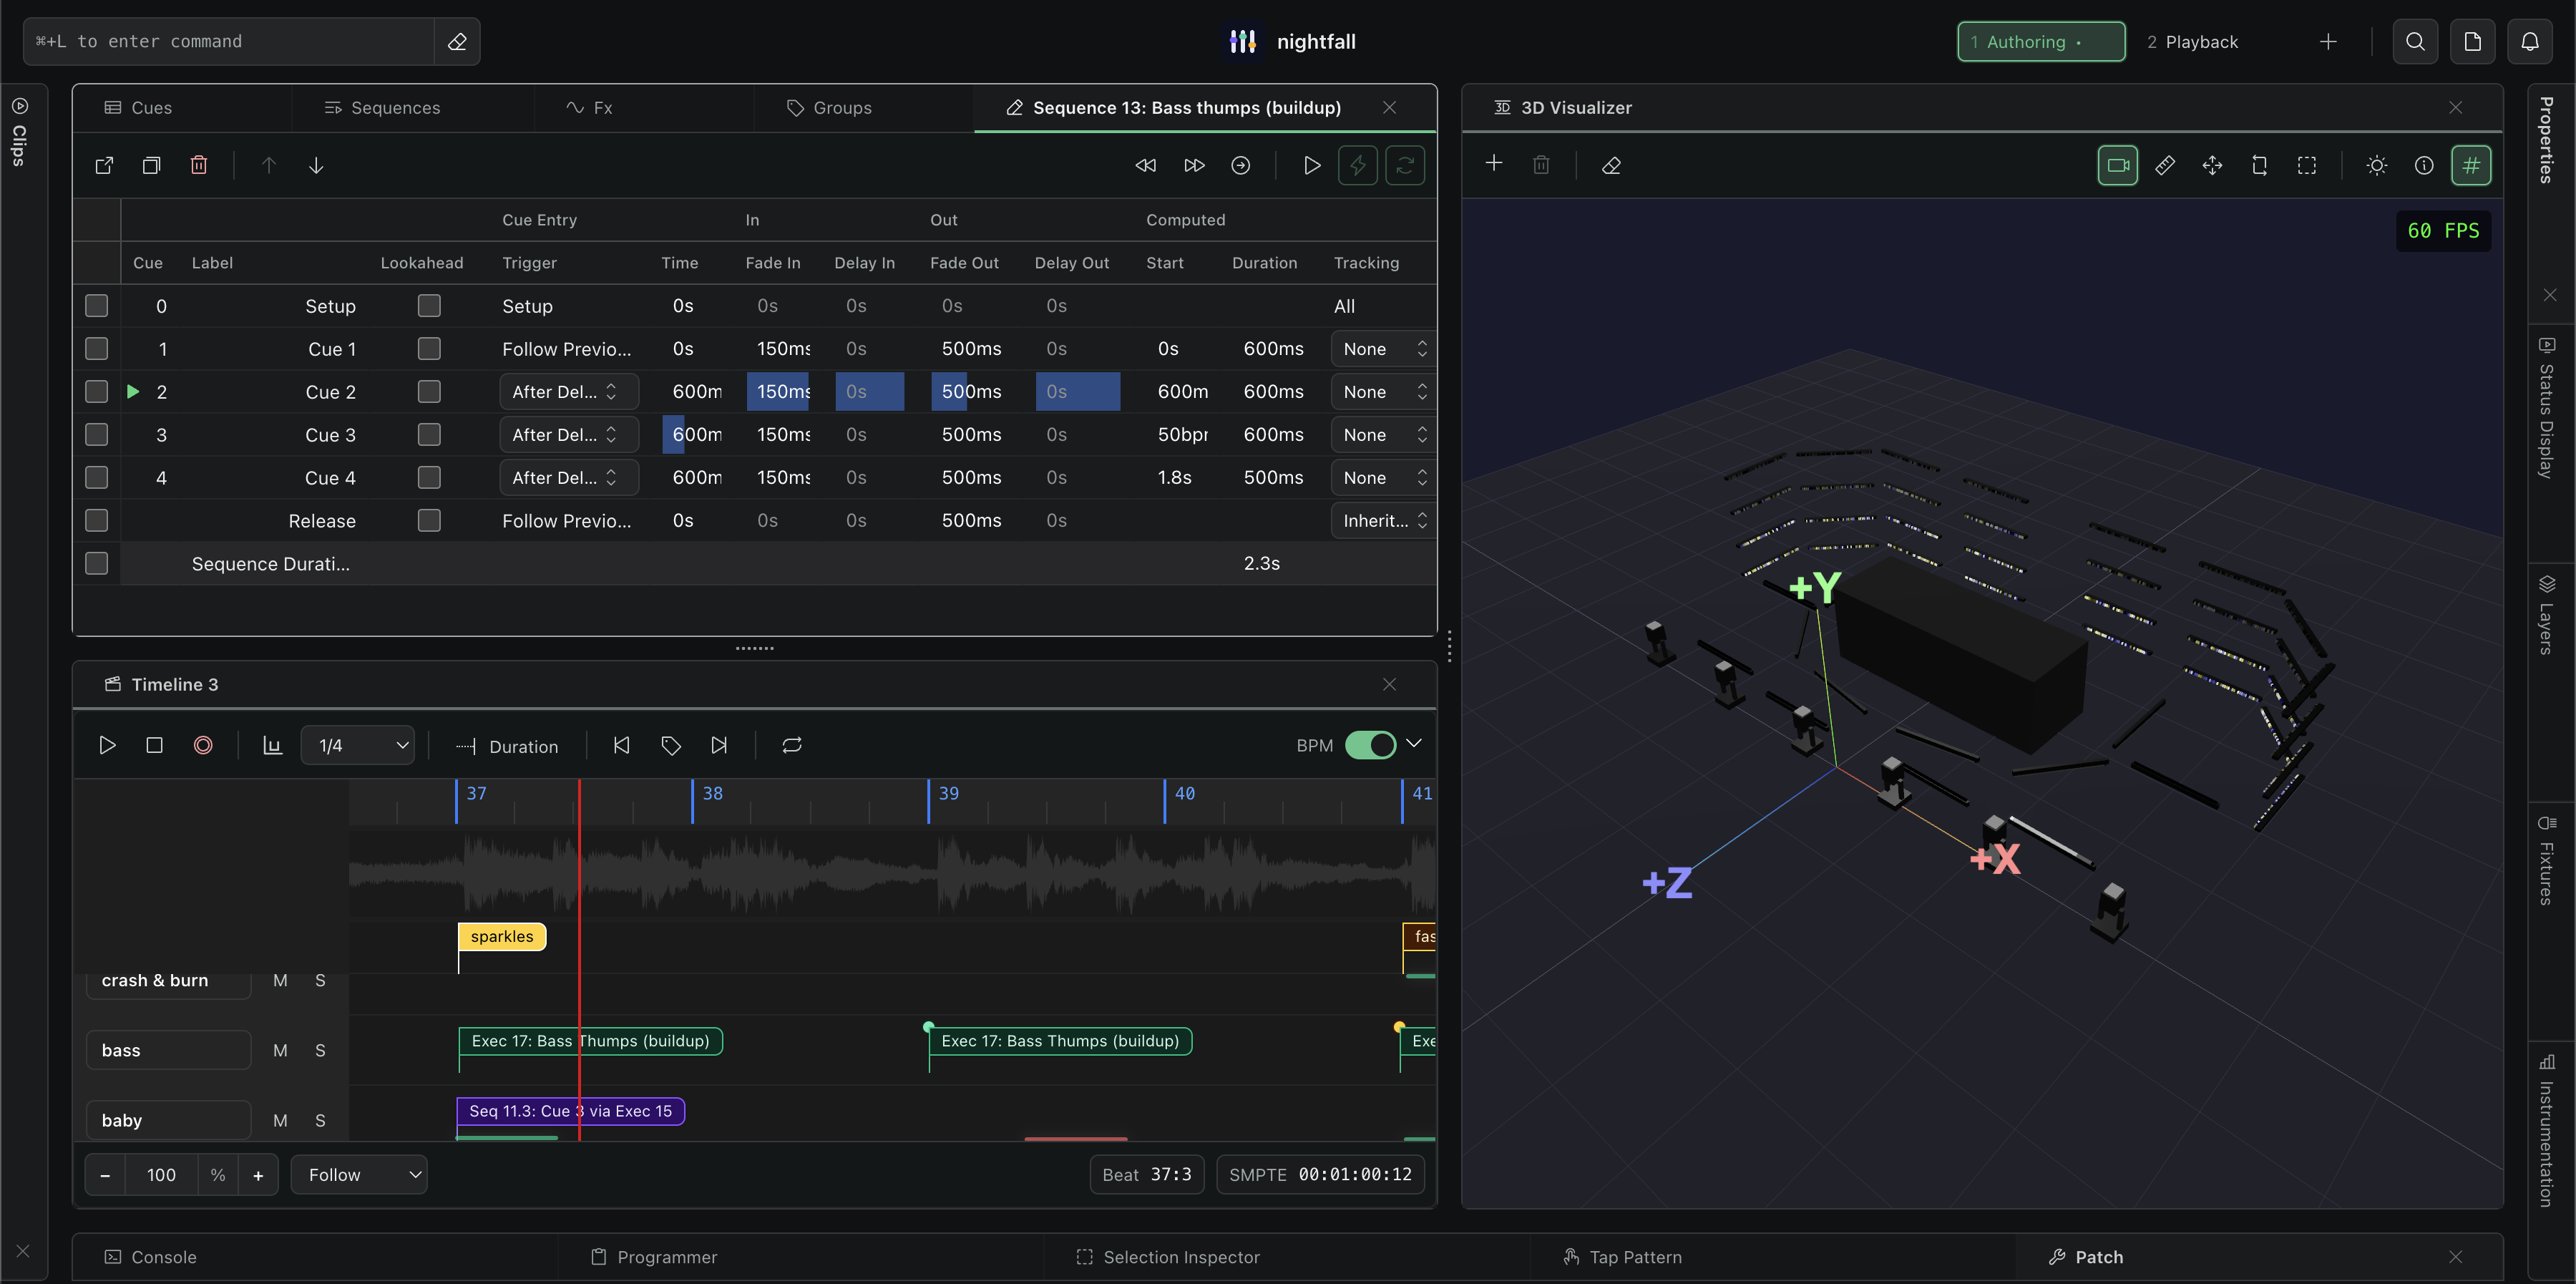Switch to 2 Playback workspace
The height and width of the screenshot is (1284, 2576).
point(2192,41)
